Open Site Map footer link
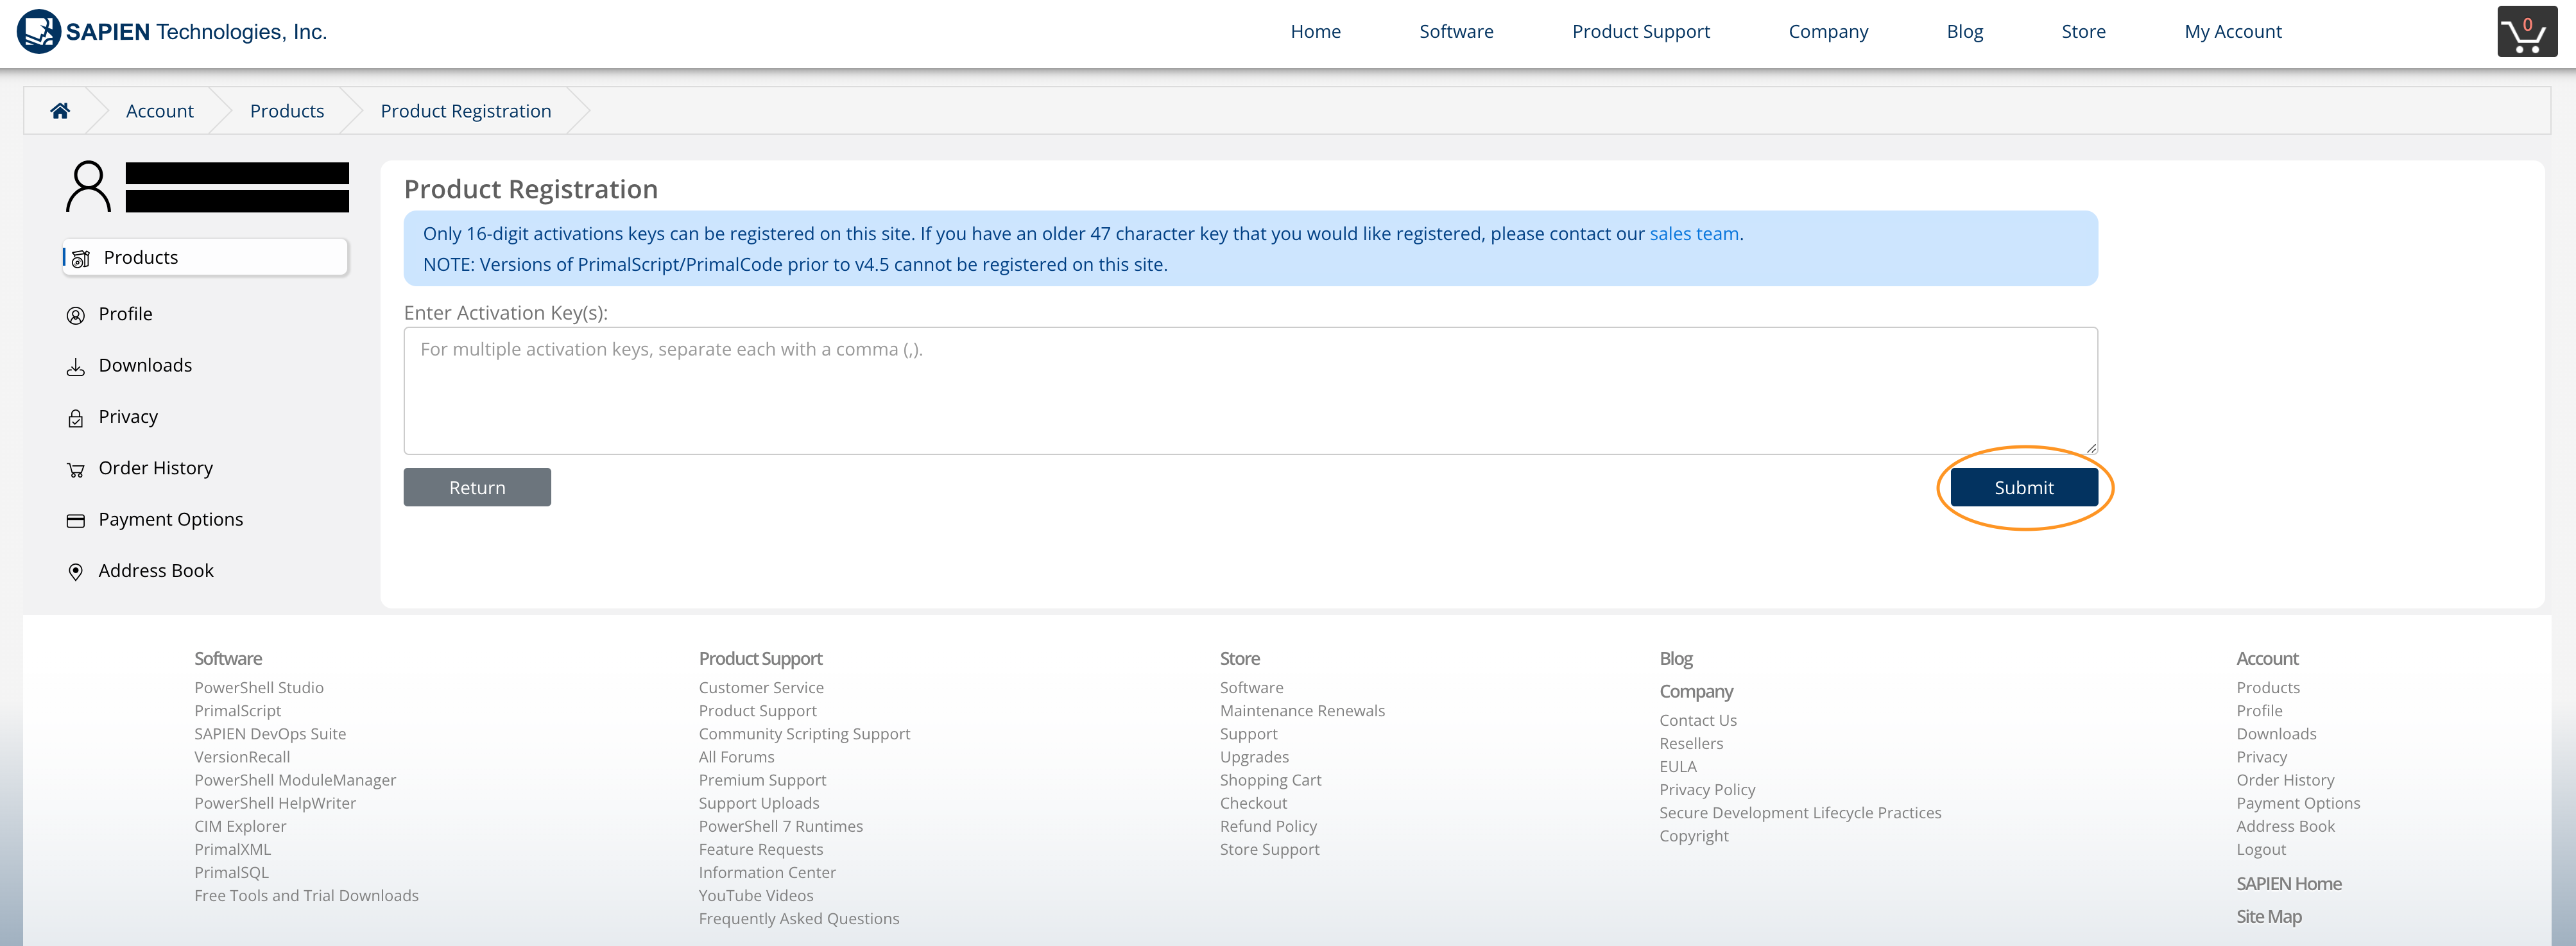Screen dimensions: 2576x946 pos(2269,917)
